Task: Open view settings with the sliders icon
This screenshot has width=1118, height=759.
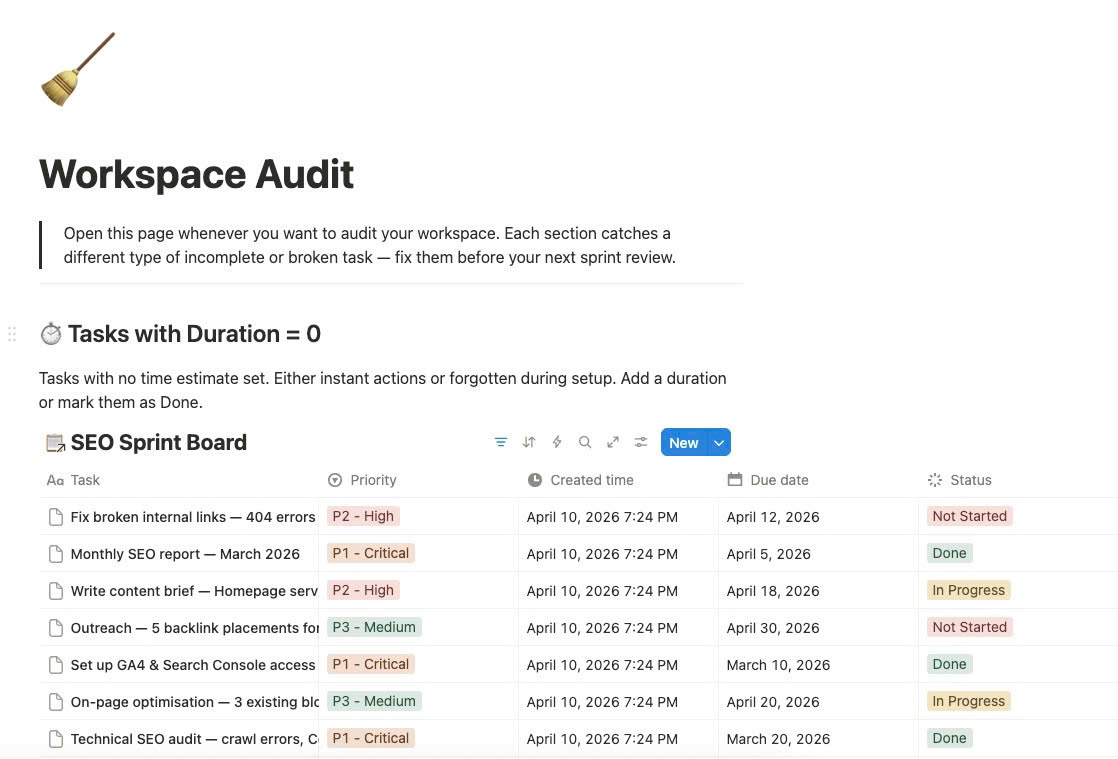Action: click(641, 442)
